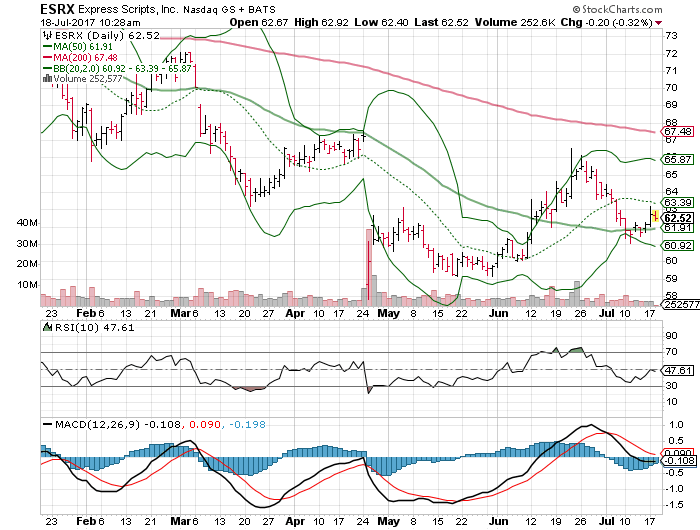Click the Nasdaq GS + BATS exchange label

[229, 9]
